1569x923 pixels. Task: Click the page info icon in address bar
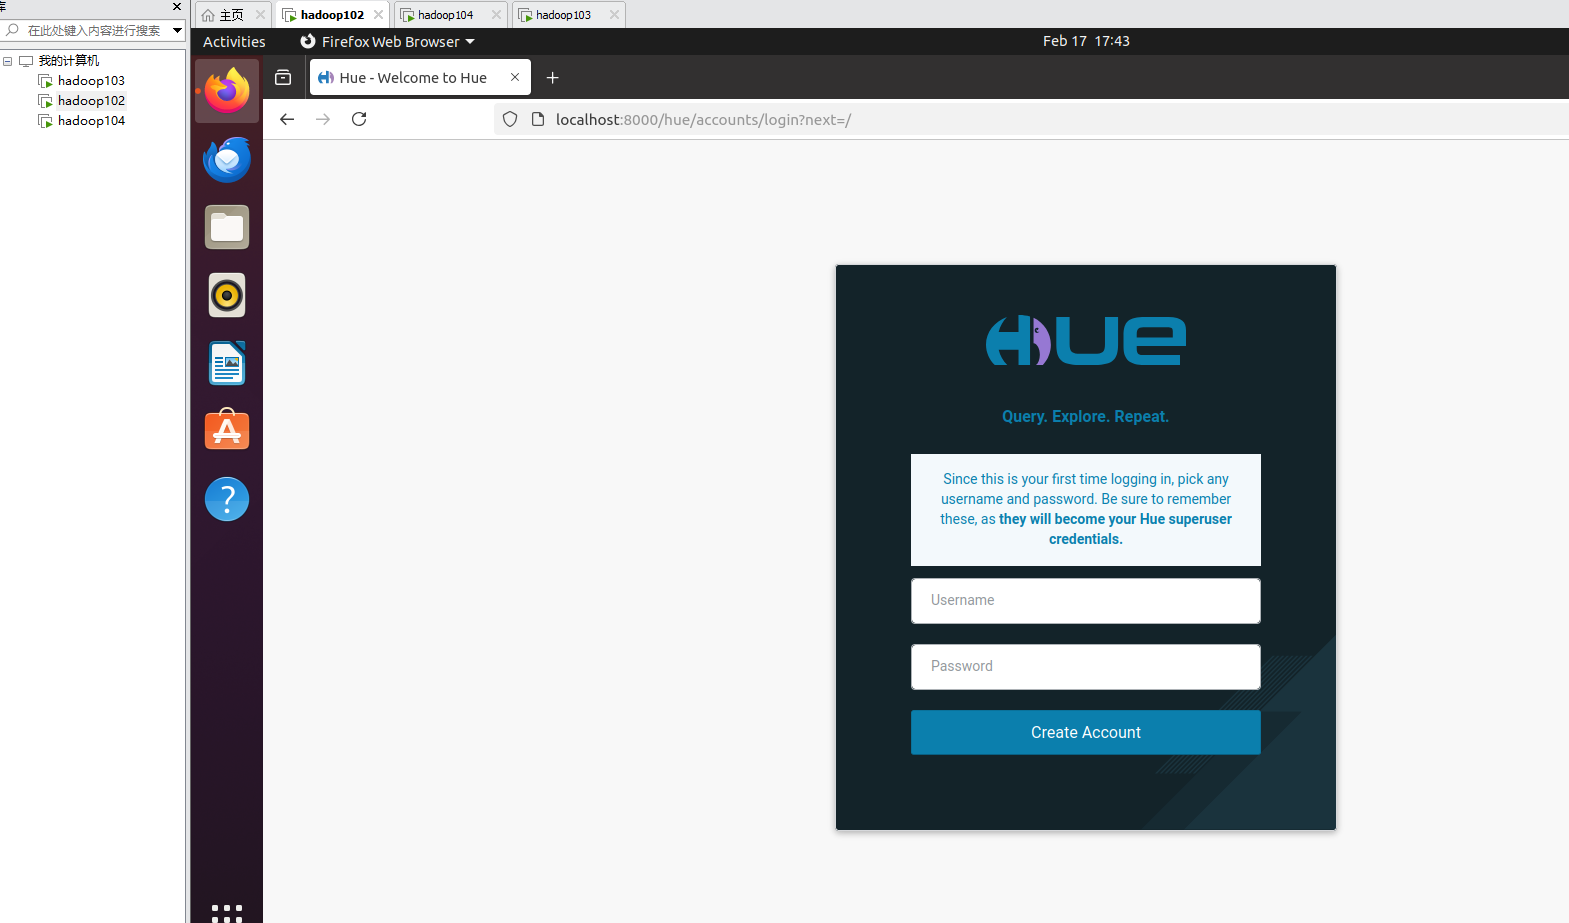click(x=538, y=119)
